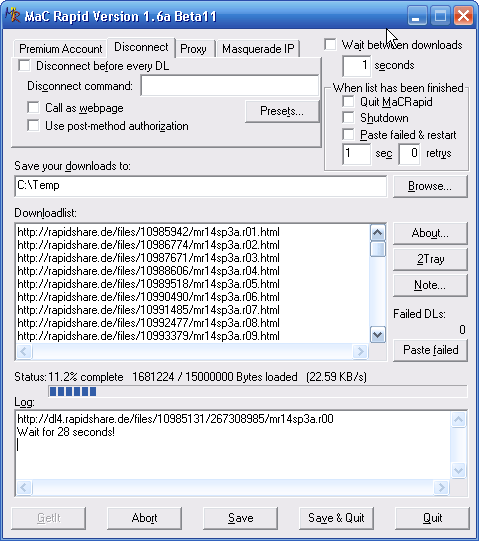Click the 11.2% complete status text
Image resolution: width=479 pixels, height=541 pixels.
point(86,377)
